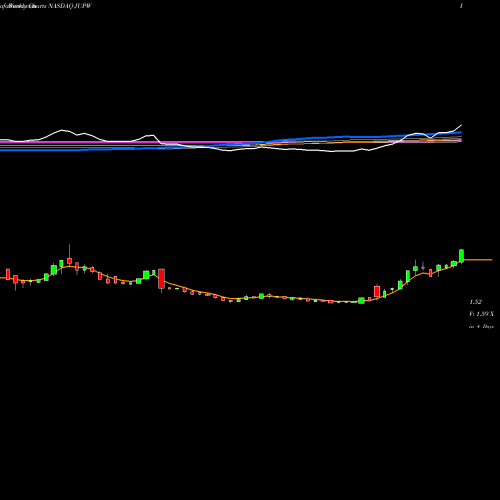
Task: Click the "in 4 Days" label
Action: [481, 327]
